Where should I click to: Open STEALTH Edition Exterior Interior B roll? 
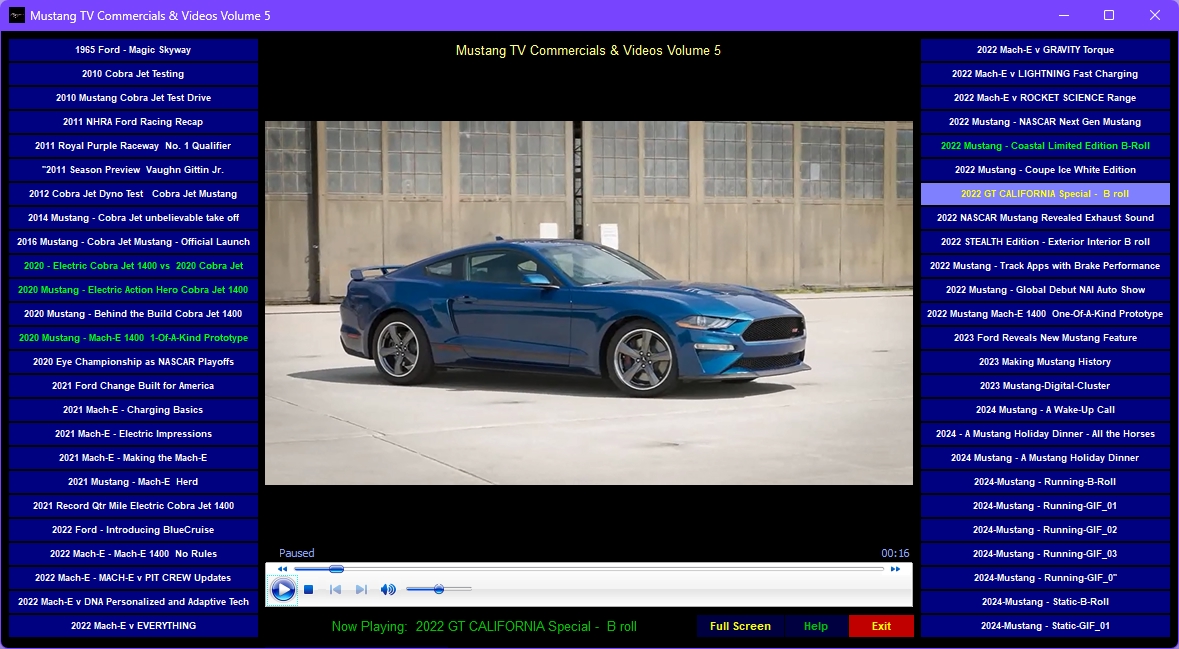[x=1045, y=242]
